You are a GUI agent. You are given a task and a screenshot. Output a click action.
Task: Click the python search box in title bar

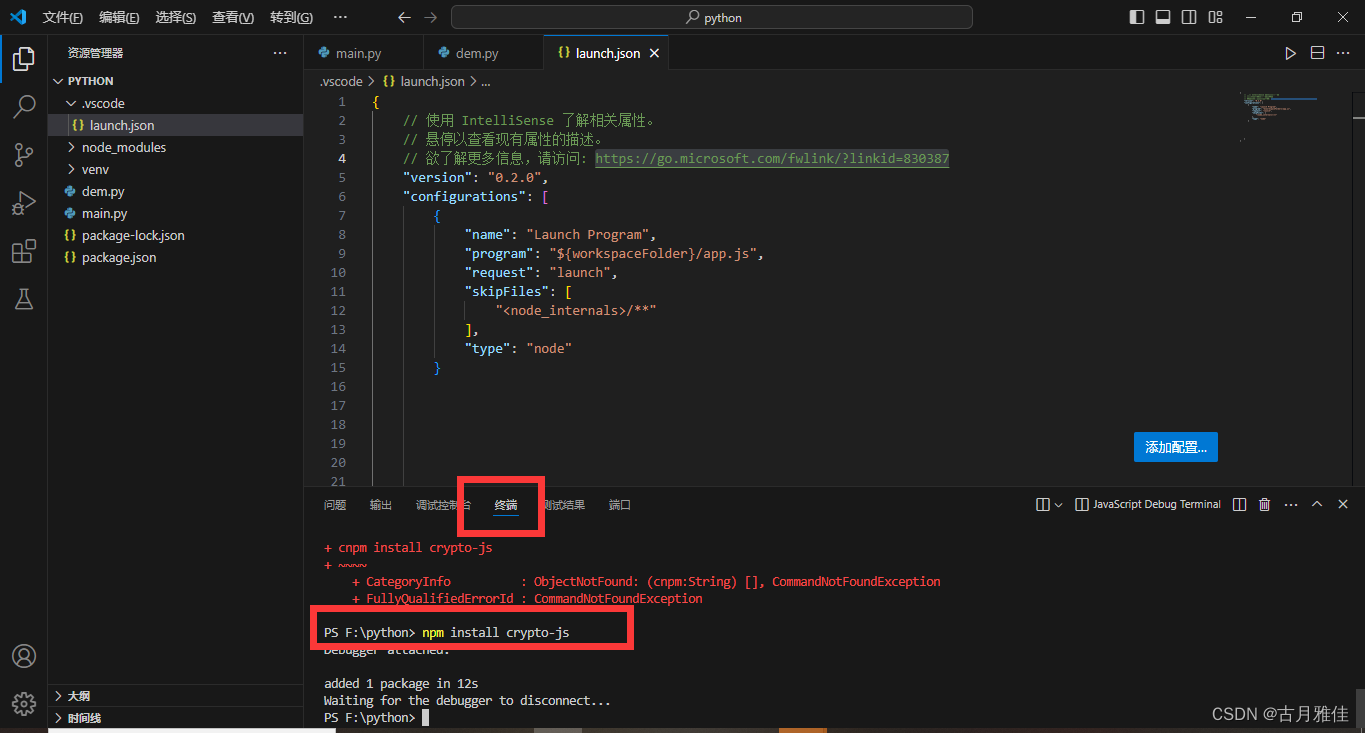coord(710,17)
